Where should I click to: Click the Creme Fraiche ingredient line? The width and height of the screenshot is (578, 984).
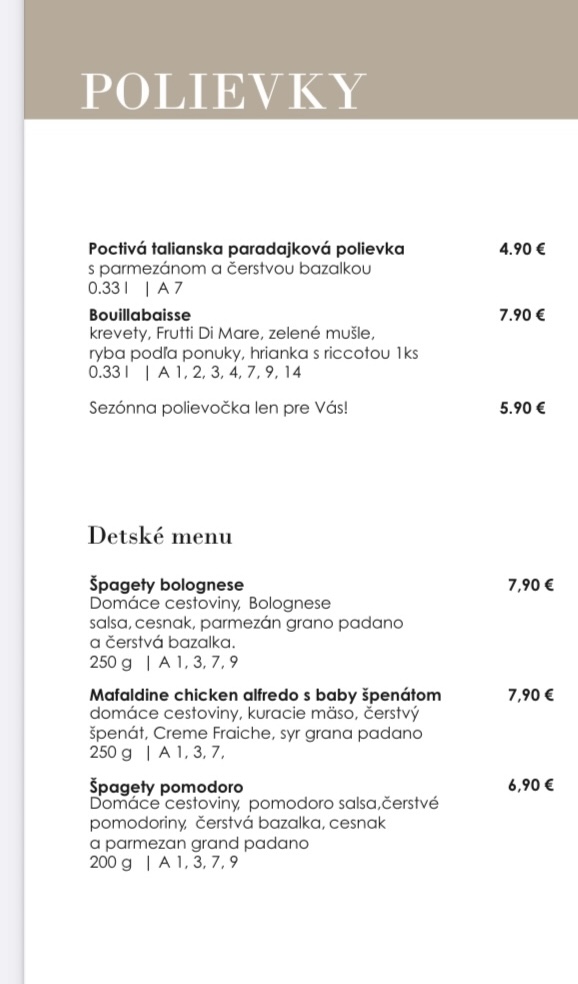pos(255,734)
